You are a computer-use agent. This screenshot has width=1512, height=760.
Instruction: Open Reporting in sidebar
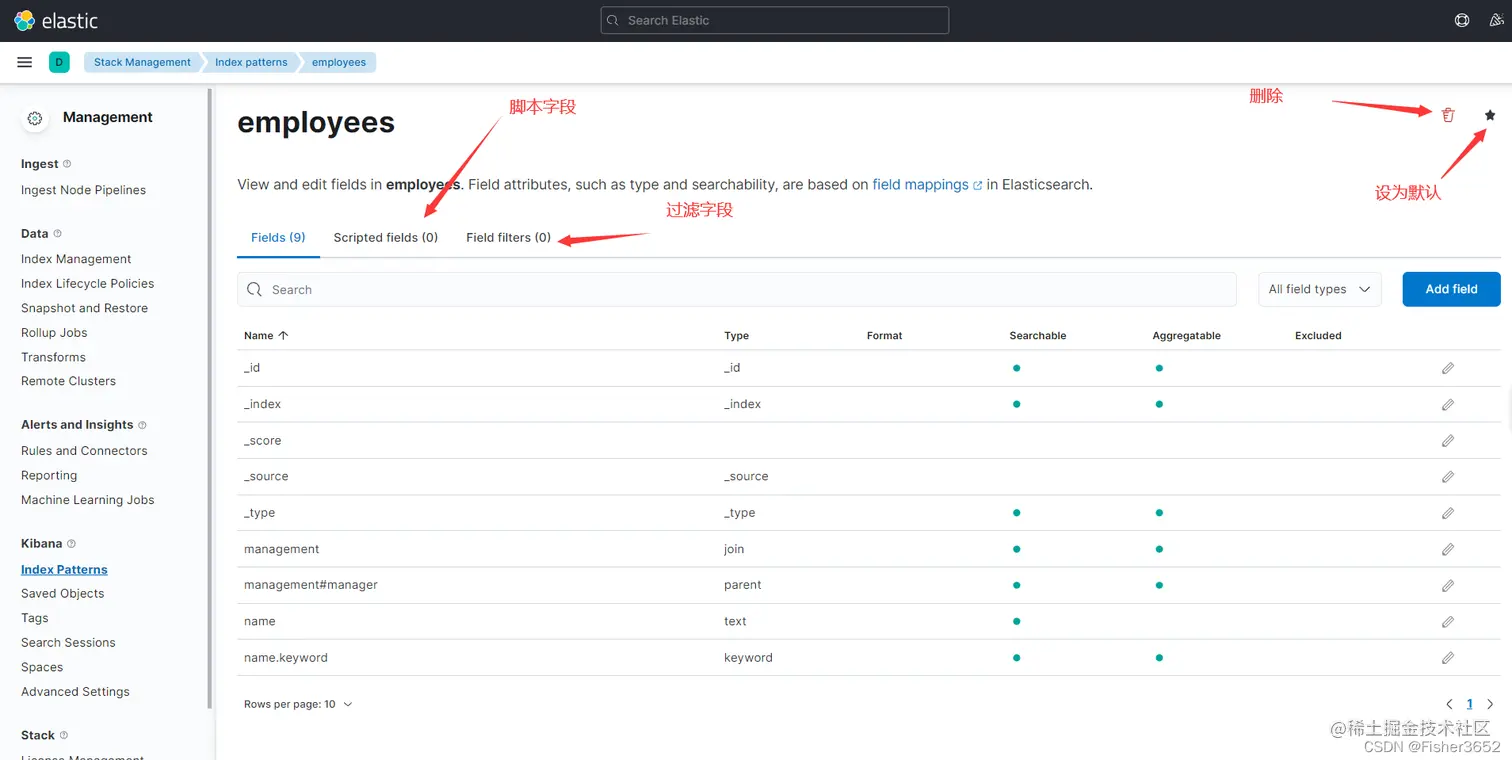click(49, 476)
